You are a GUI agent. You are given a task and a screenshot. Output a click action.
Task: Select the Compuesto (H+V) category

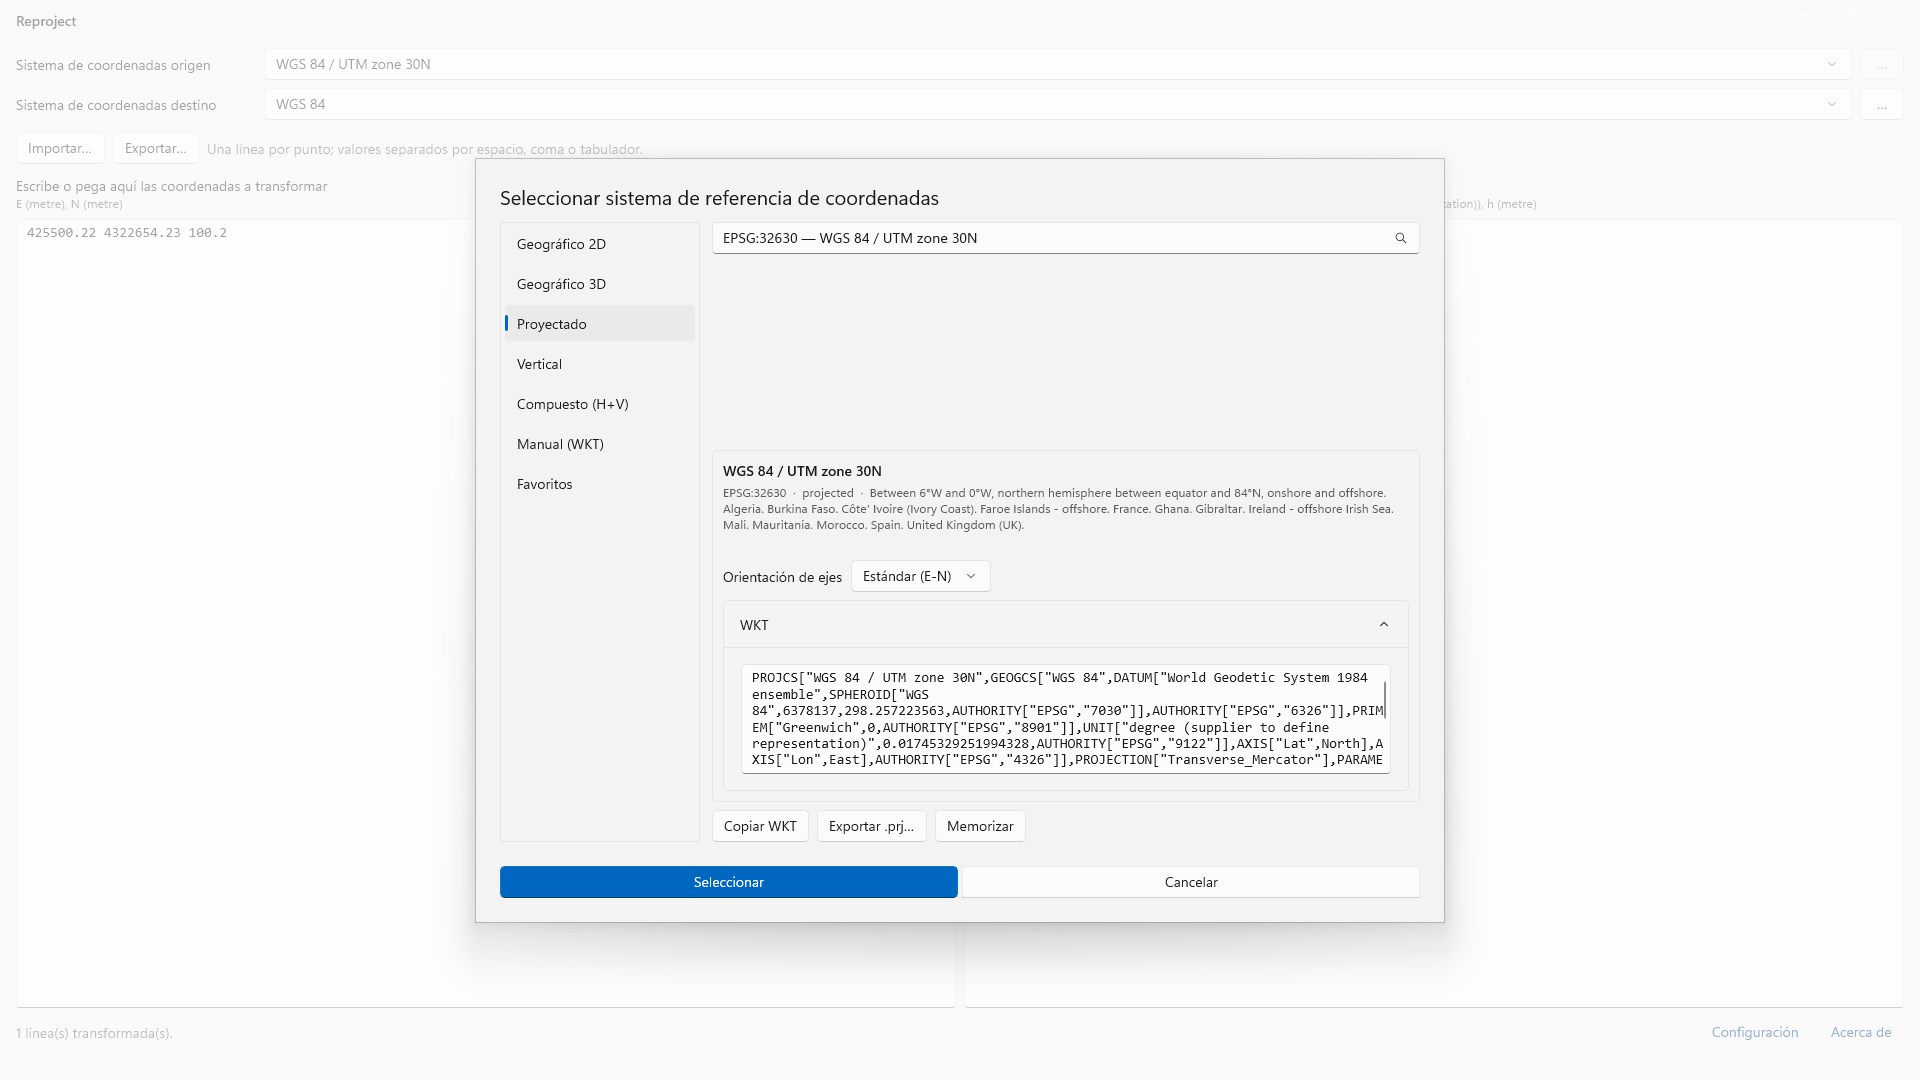[x=599, y=404]
